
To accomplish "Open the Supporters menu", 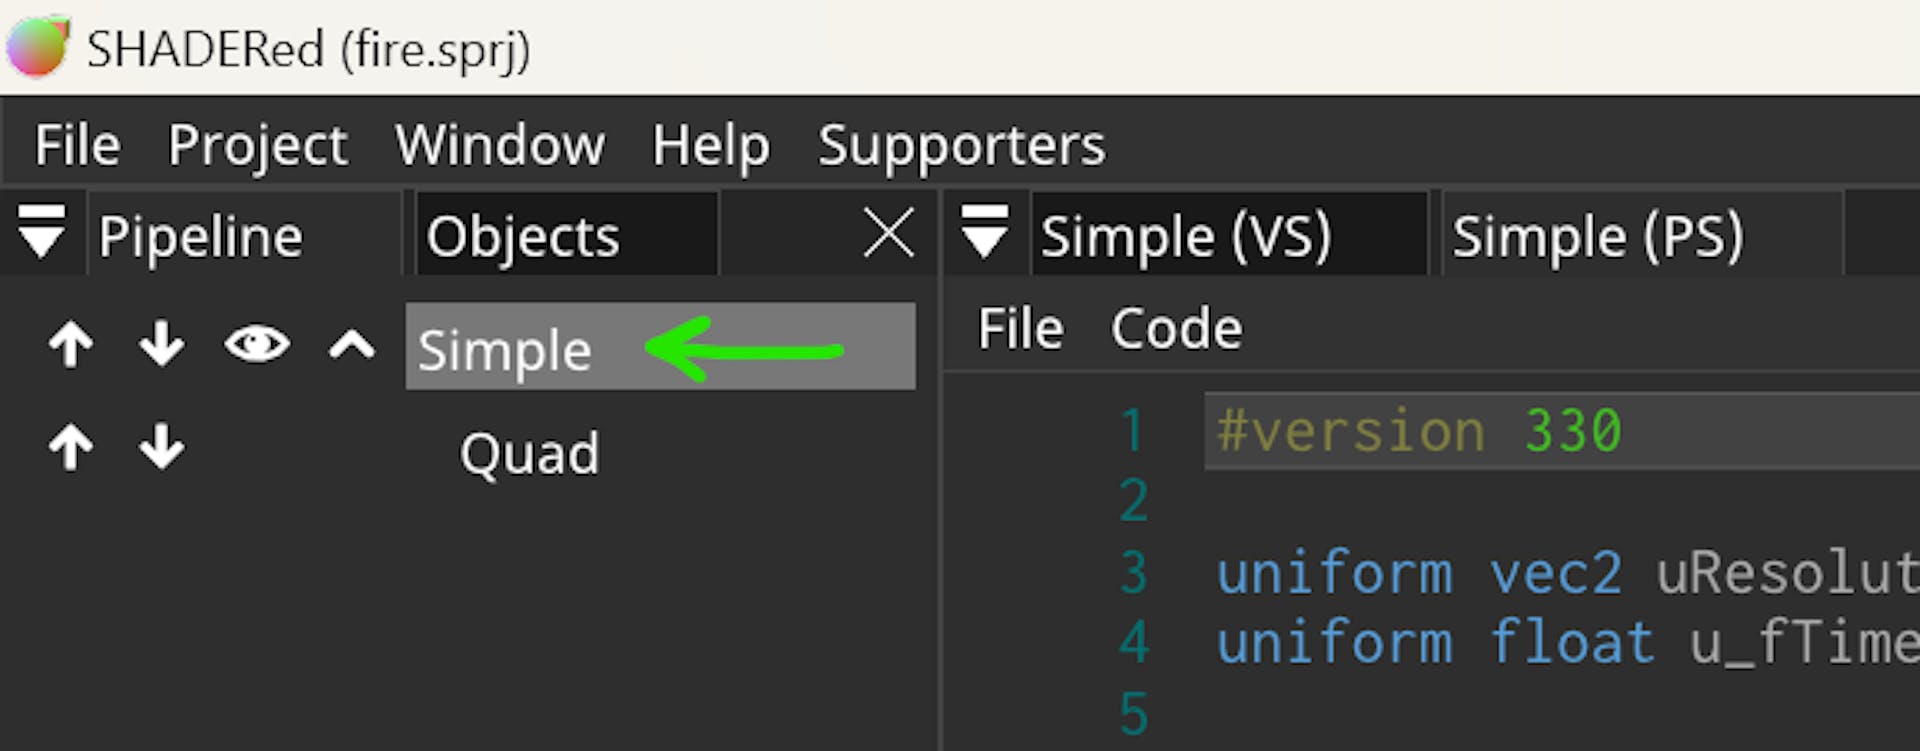I will point(962,145).
